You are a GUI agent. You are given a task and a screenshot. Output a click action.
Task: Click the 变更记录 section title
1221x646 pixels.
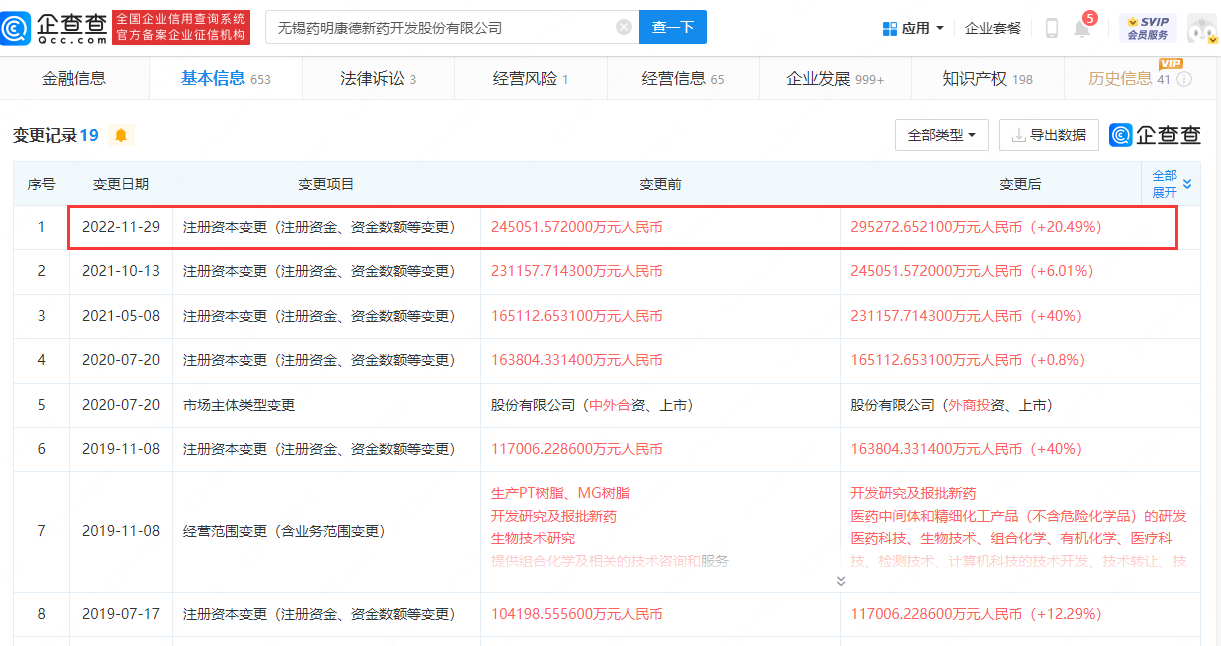pos(45,135)
